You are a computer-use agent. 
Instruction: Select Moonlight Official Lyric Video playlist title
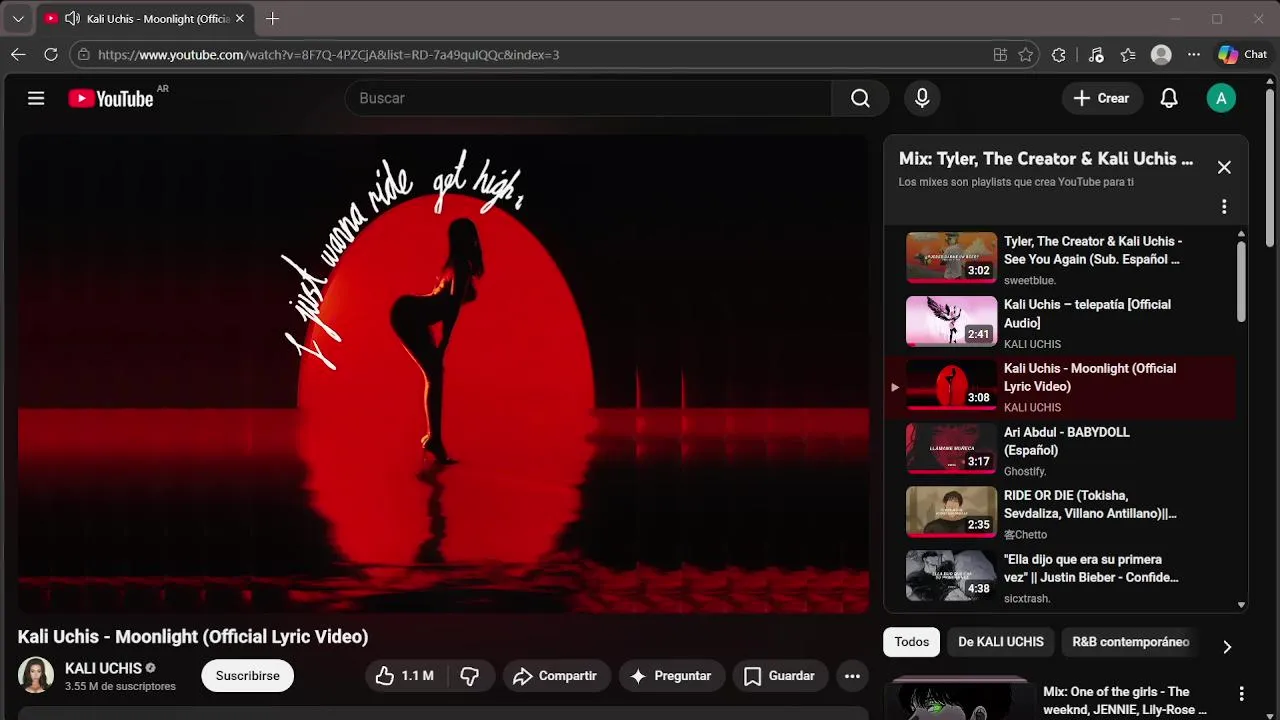tap(1090, 377)
